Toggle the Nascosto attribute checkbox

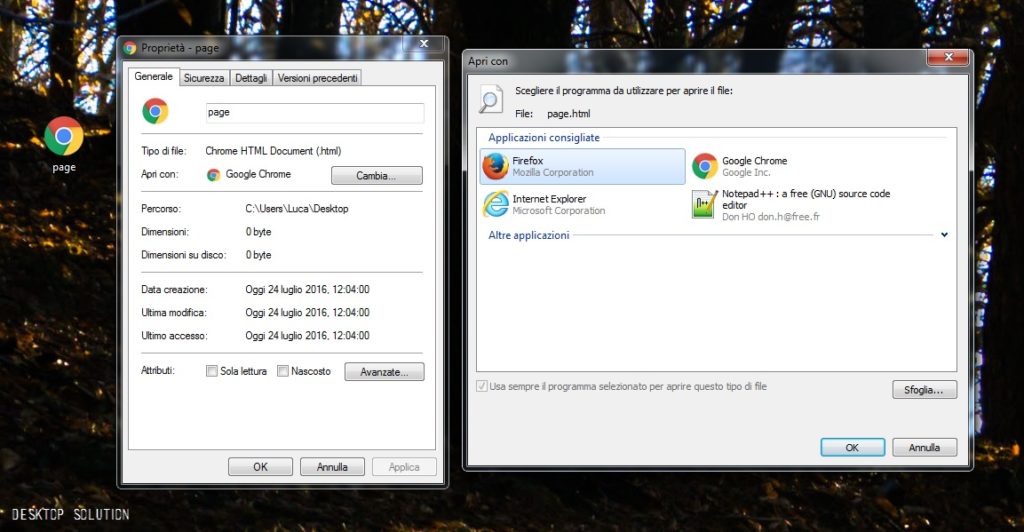tap(283, 371)
